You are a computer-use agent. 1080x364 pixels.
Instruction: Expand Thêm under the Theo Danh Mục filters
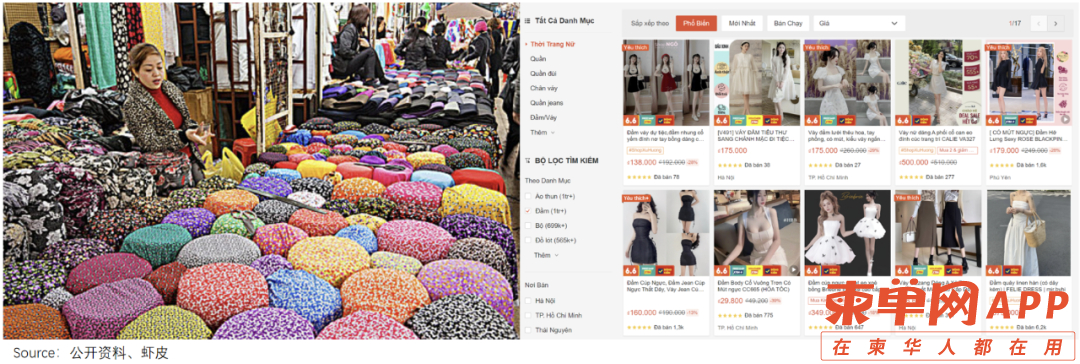point(546,255)
